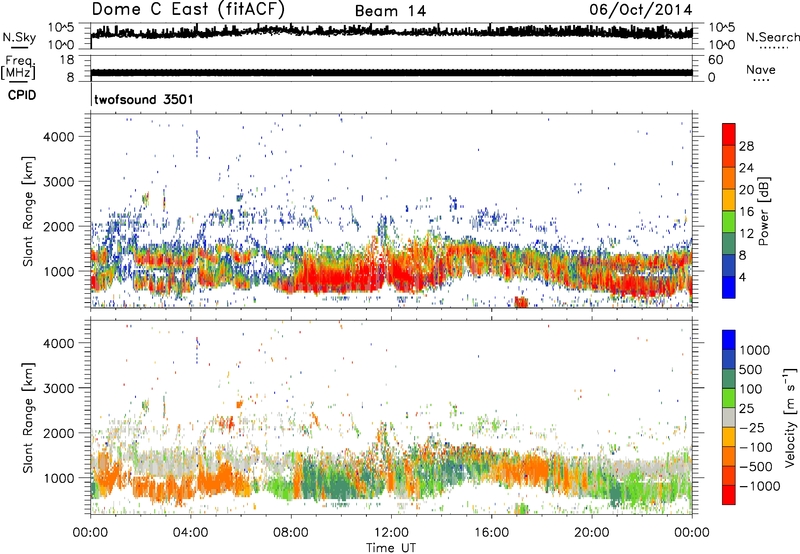Click '3000' on the velocity panel range axis
The height and width of the screenshot is (554, 800).
pos(59,388)
